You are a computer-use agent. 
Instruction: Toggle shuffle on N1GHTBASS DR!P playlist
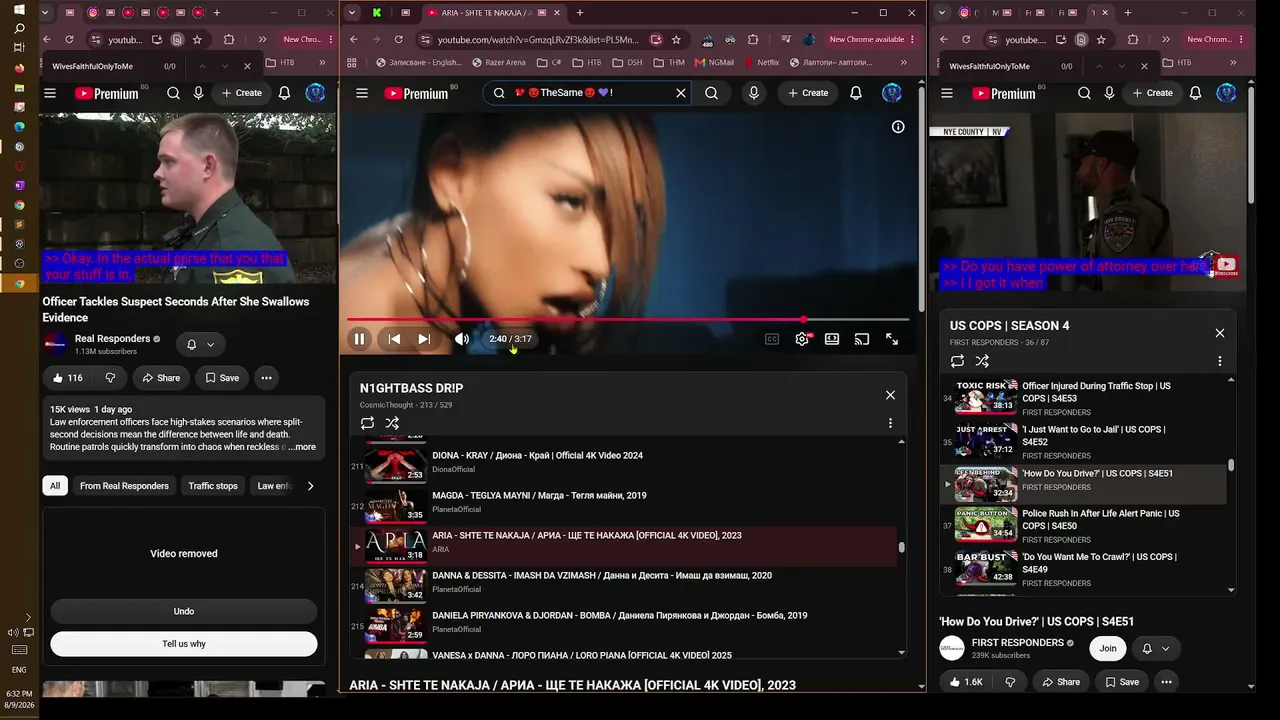(x=392, y=423)
